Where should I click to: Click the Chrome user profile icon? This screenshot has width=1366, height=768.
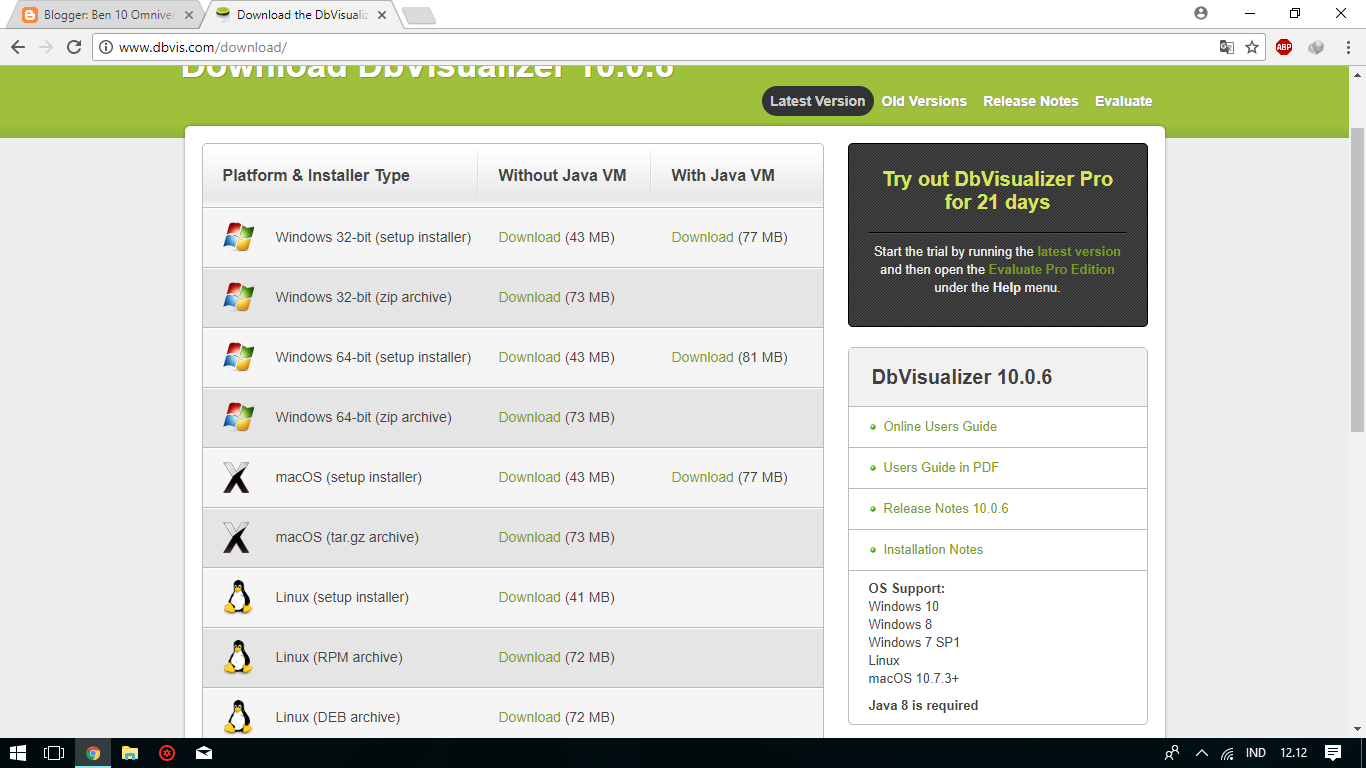point(1201,13)
